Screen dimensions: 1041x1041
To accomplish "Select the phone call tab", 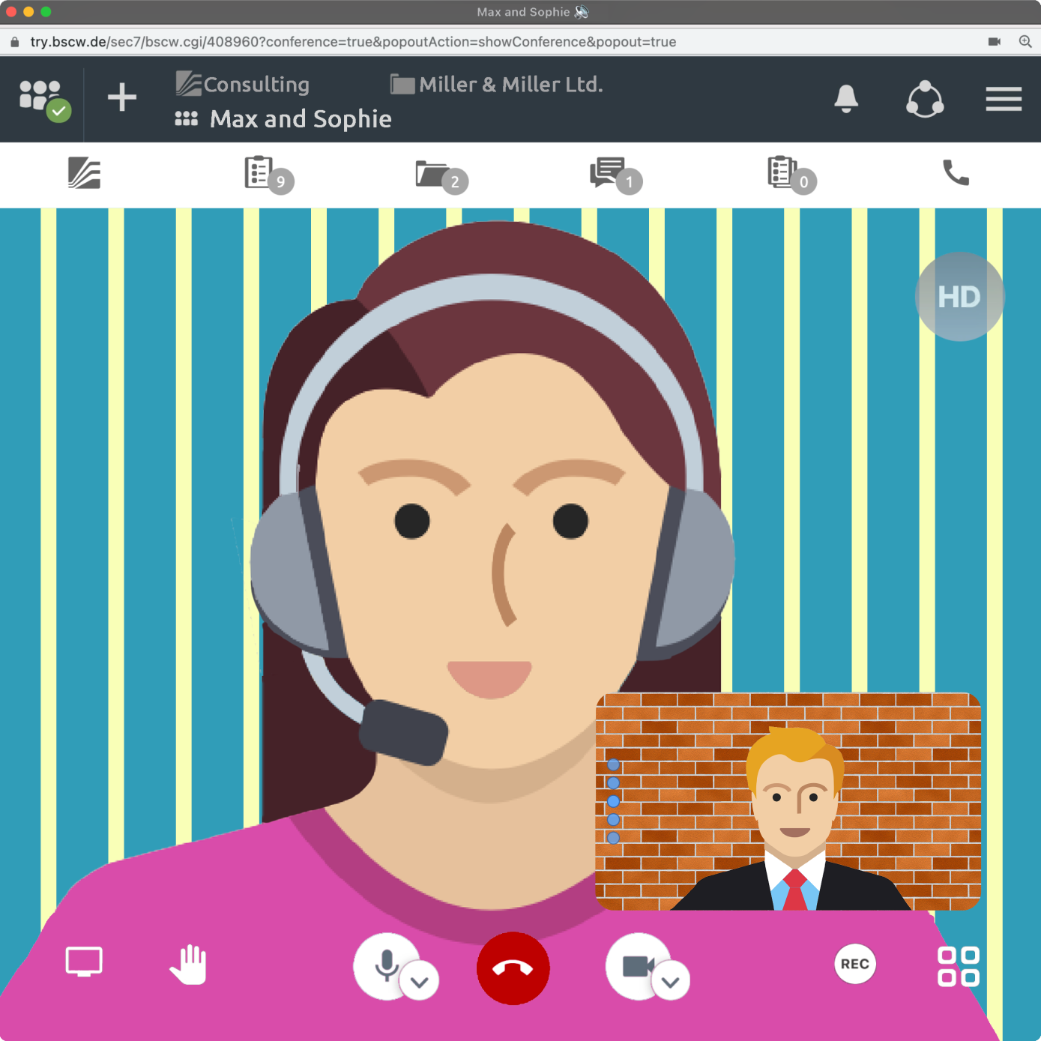I will click(956, 173).
